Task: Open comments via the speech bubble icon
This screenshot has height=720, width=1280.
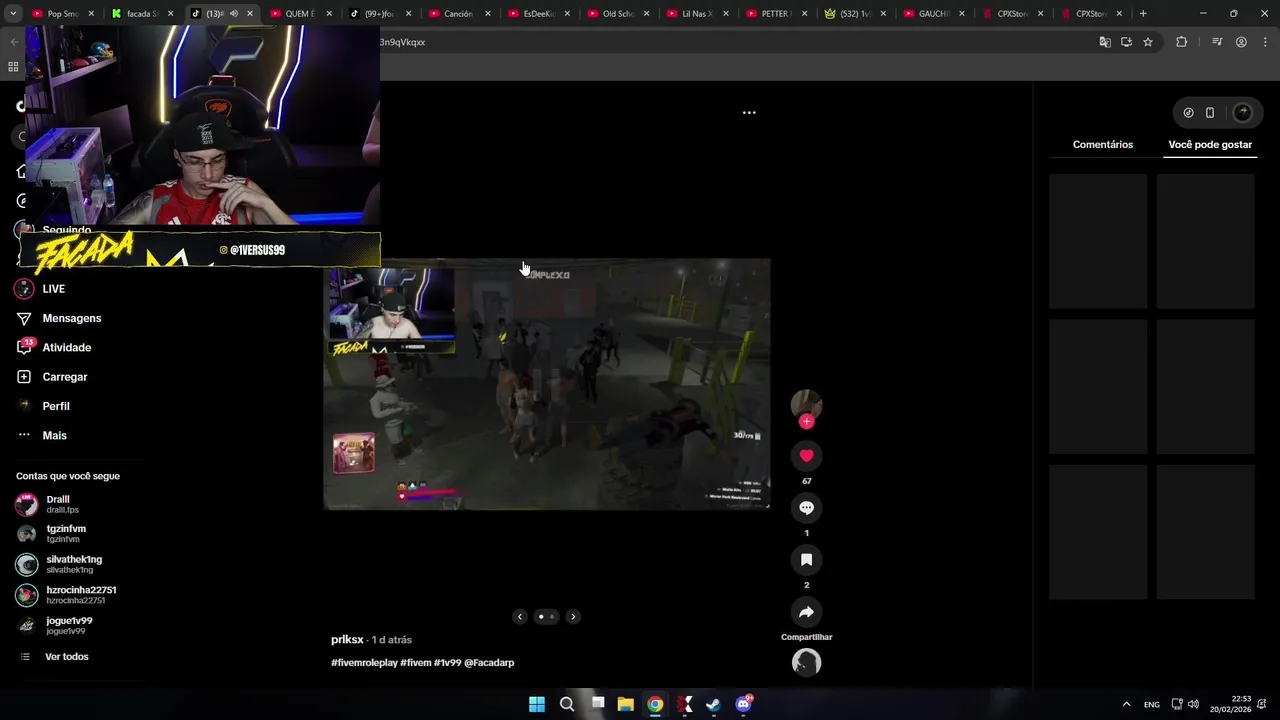Action: [806, 508]
